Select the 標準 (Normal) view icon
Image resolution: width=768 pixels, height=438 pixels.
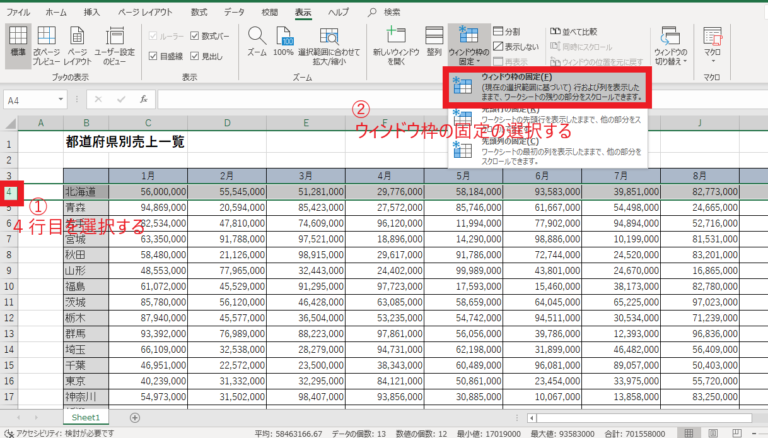coord(18,46)
